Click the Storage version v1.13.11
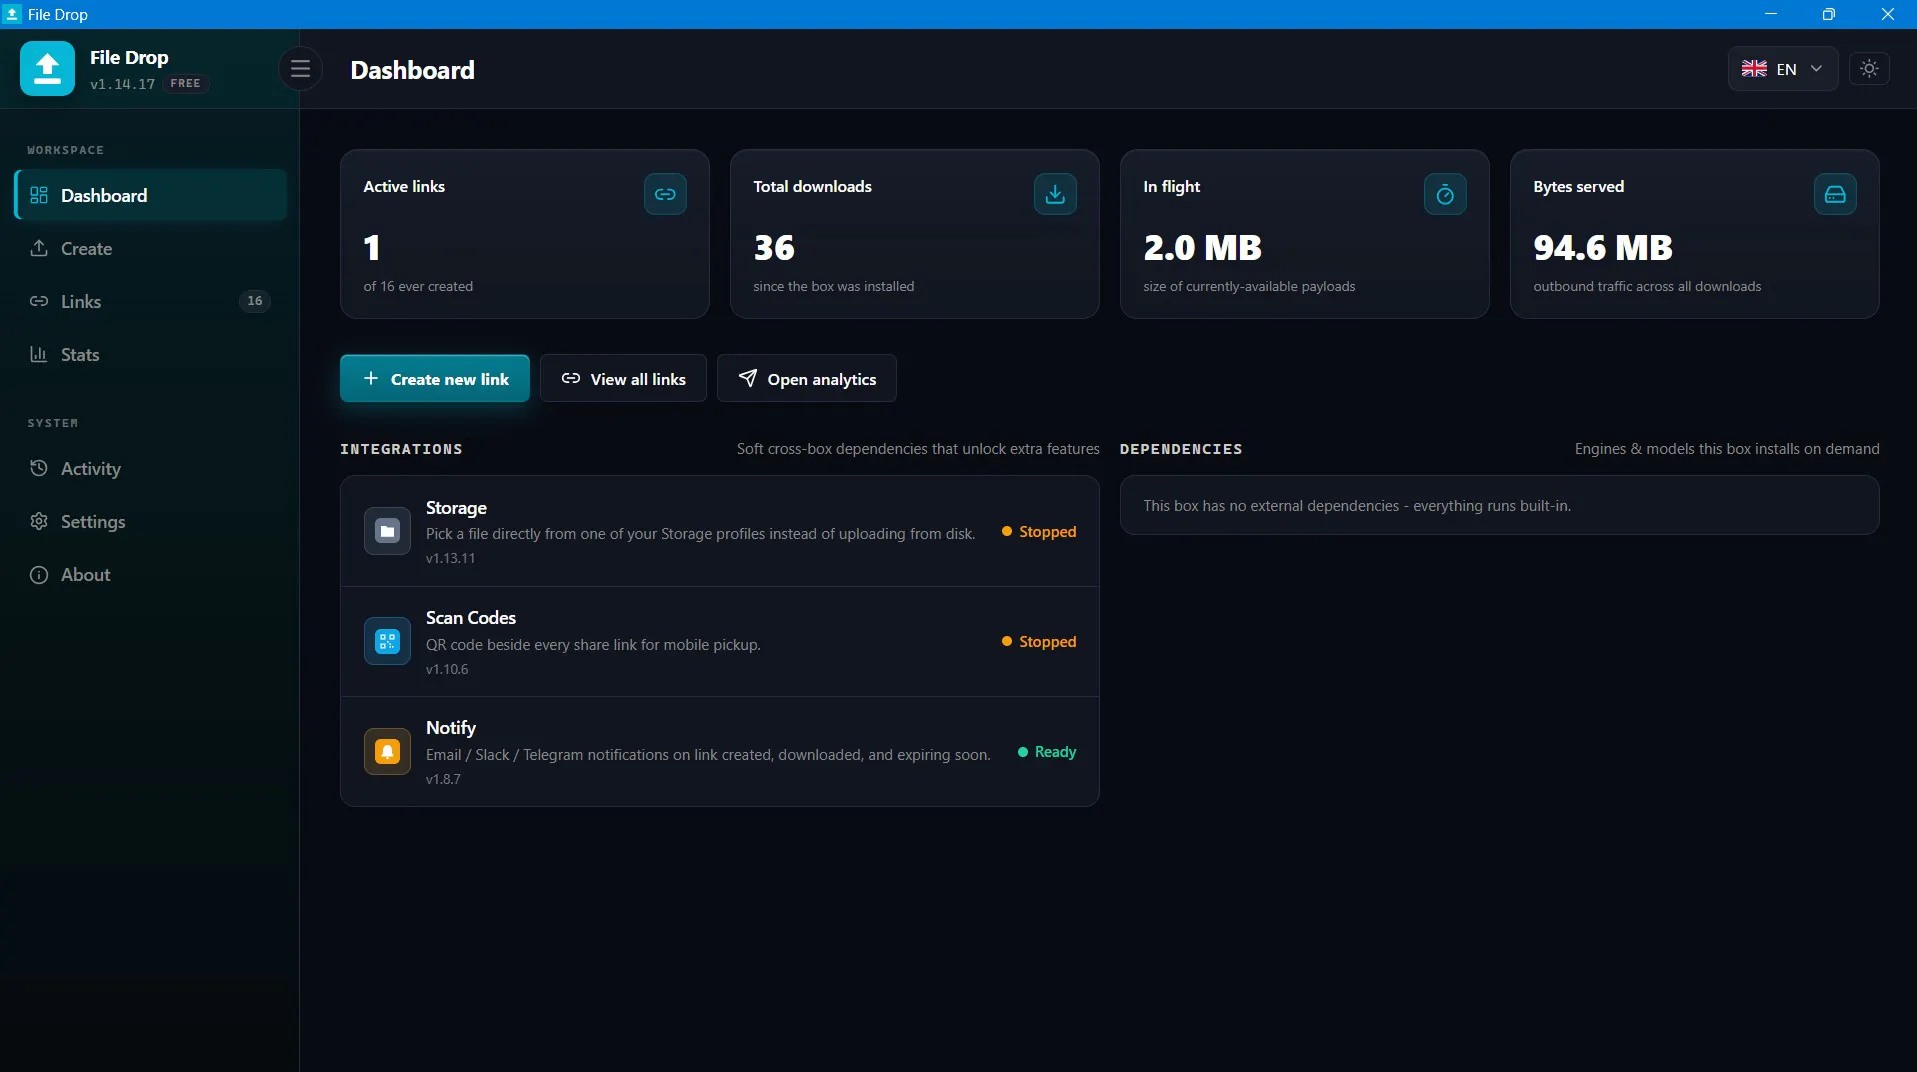This screenshot has height=1072, width=1917. [x=451, y=558]
